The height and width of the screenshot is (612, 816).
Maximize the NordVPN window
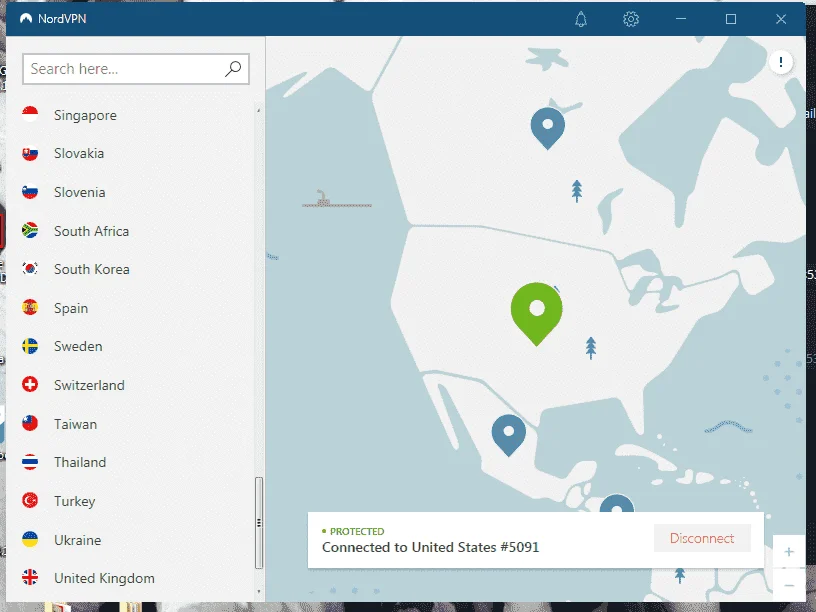tap(731, 19)
